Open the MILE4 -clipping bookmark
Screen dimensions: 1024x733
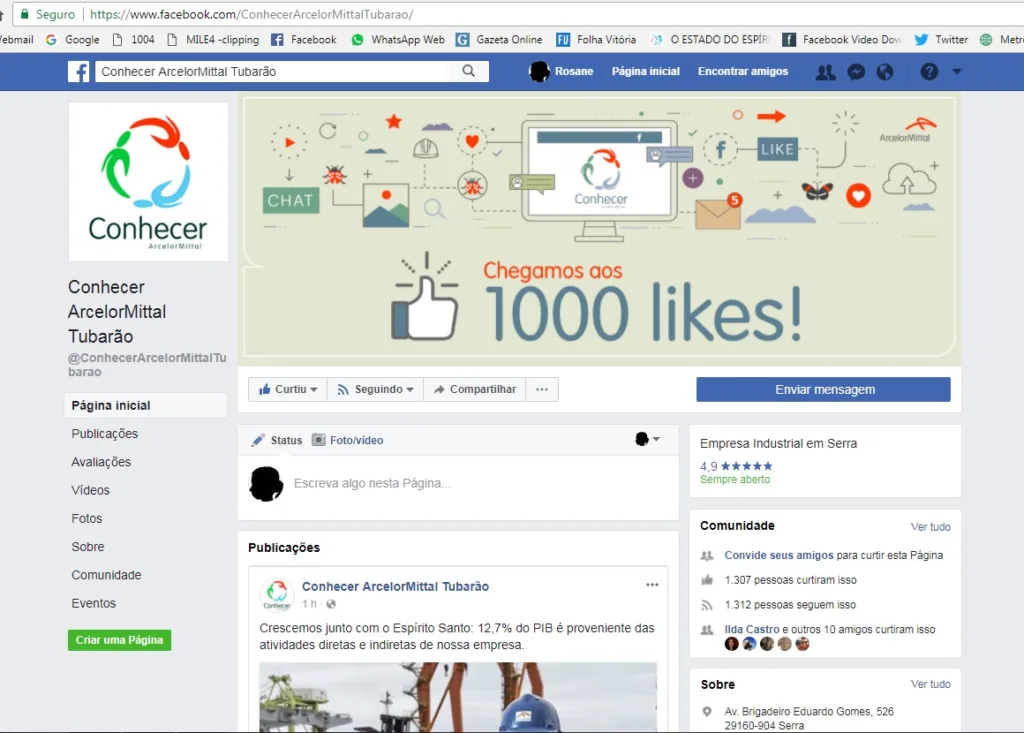pyautogui.click(x=213, y=40)
